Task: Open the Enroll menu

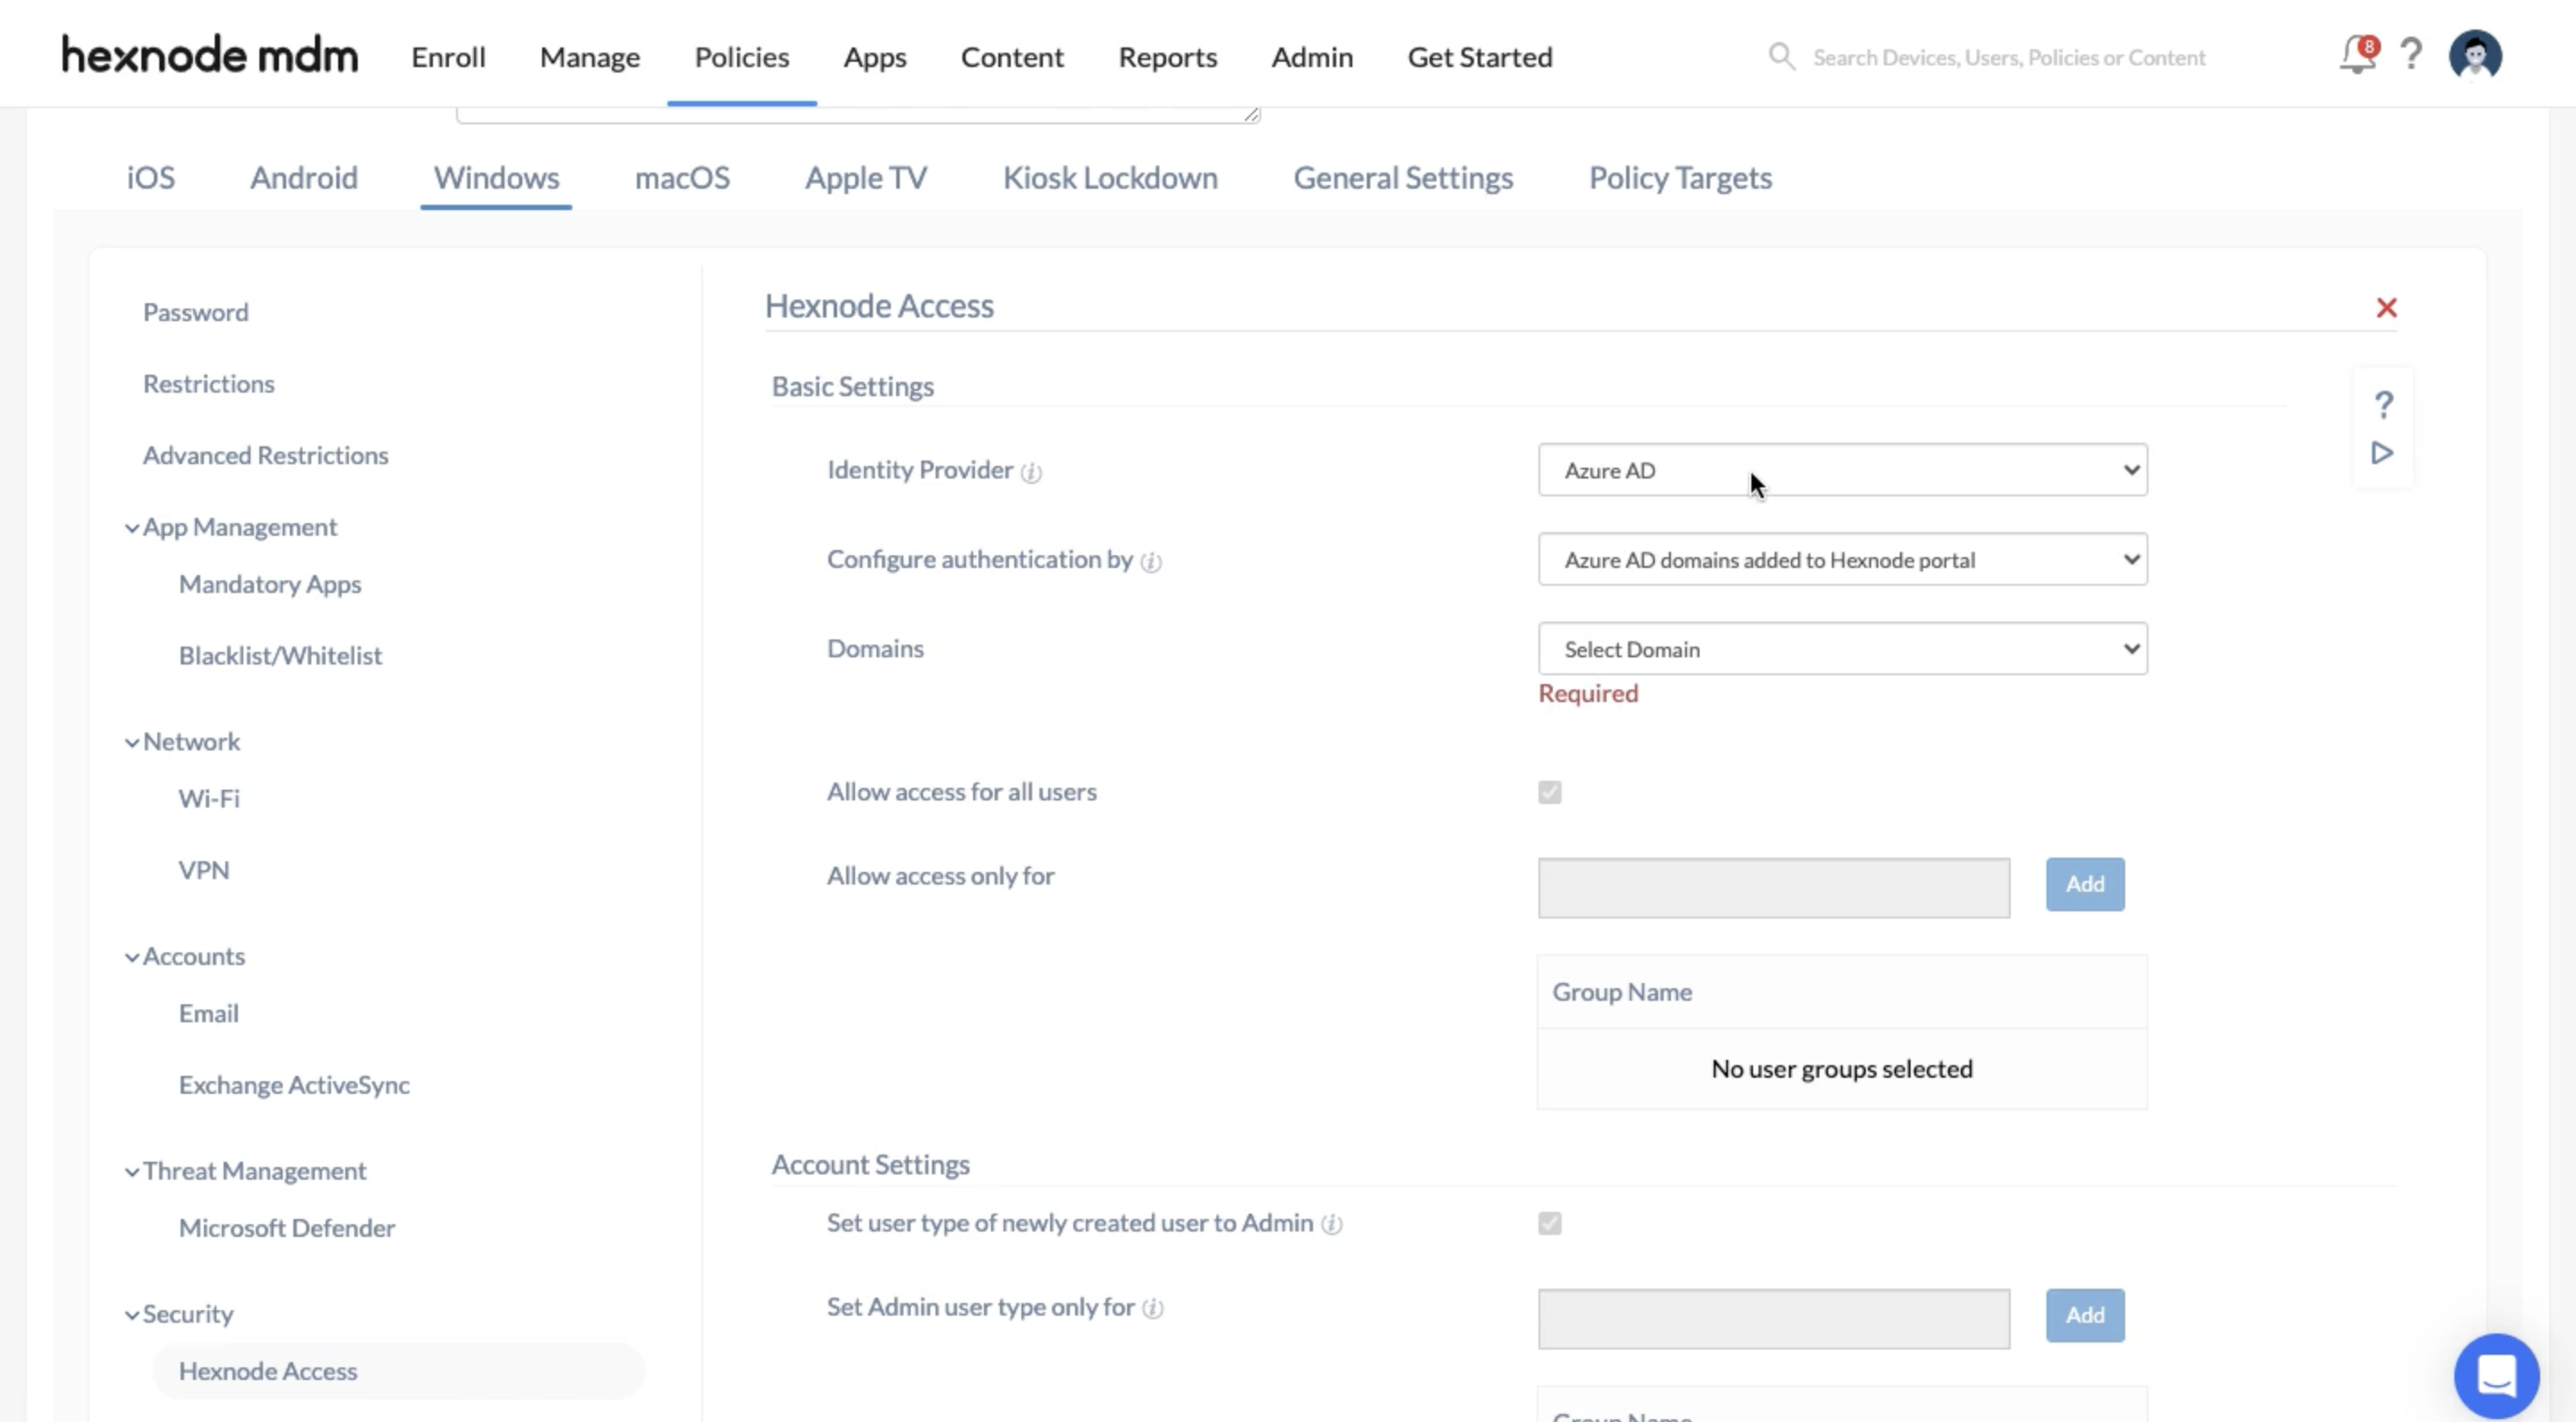Action: pyautogui.click(x=448, y=57)
